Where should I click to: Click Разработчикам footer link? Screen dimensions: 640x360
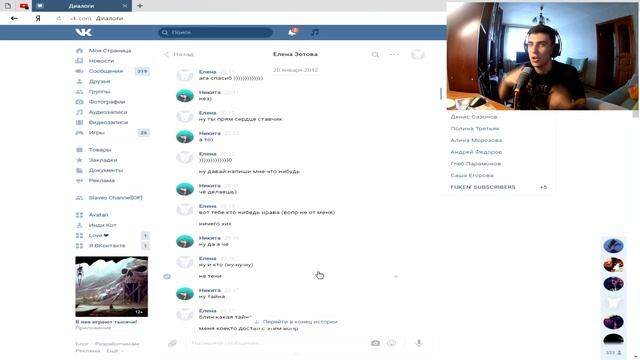pyautogui.click(x=117, y=344)
